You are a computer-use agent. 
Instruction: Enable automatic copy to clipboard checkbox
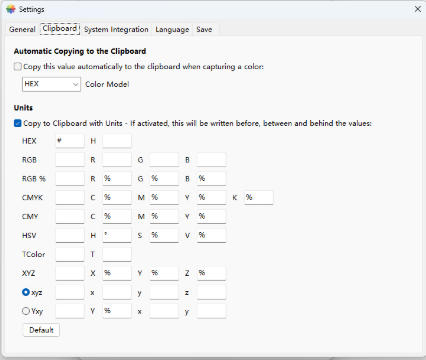click(x=18, y=67)
